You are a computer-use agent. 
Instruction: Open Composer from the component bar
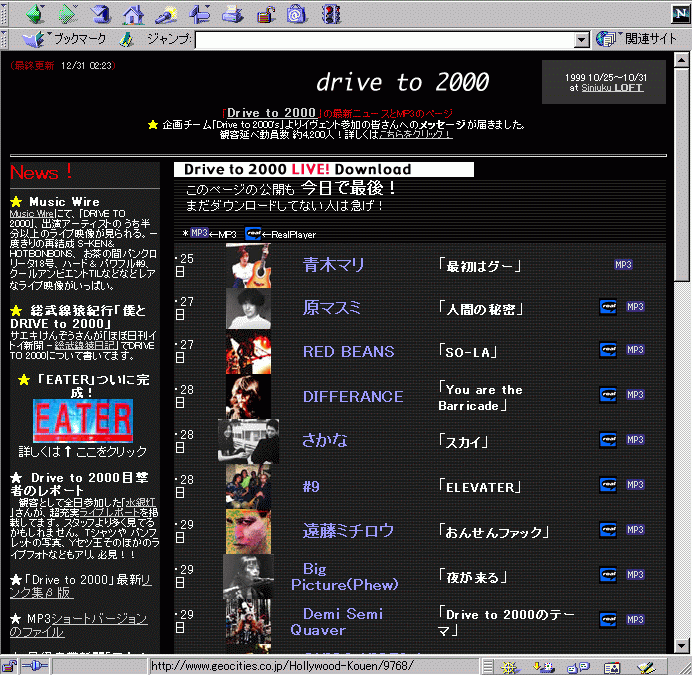tap(647, 667)
